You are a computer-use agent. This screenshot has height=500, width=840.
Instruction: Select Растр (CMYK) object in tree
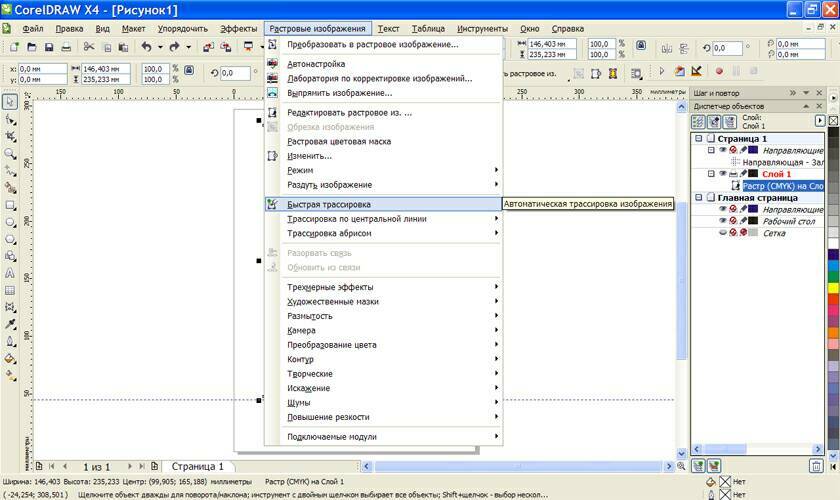pos(782,186)
